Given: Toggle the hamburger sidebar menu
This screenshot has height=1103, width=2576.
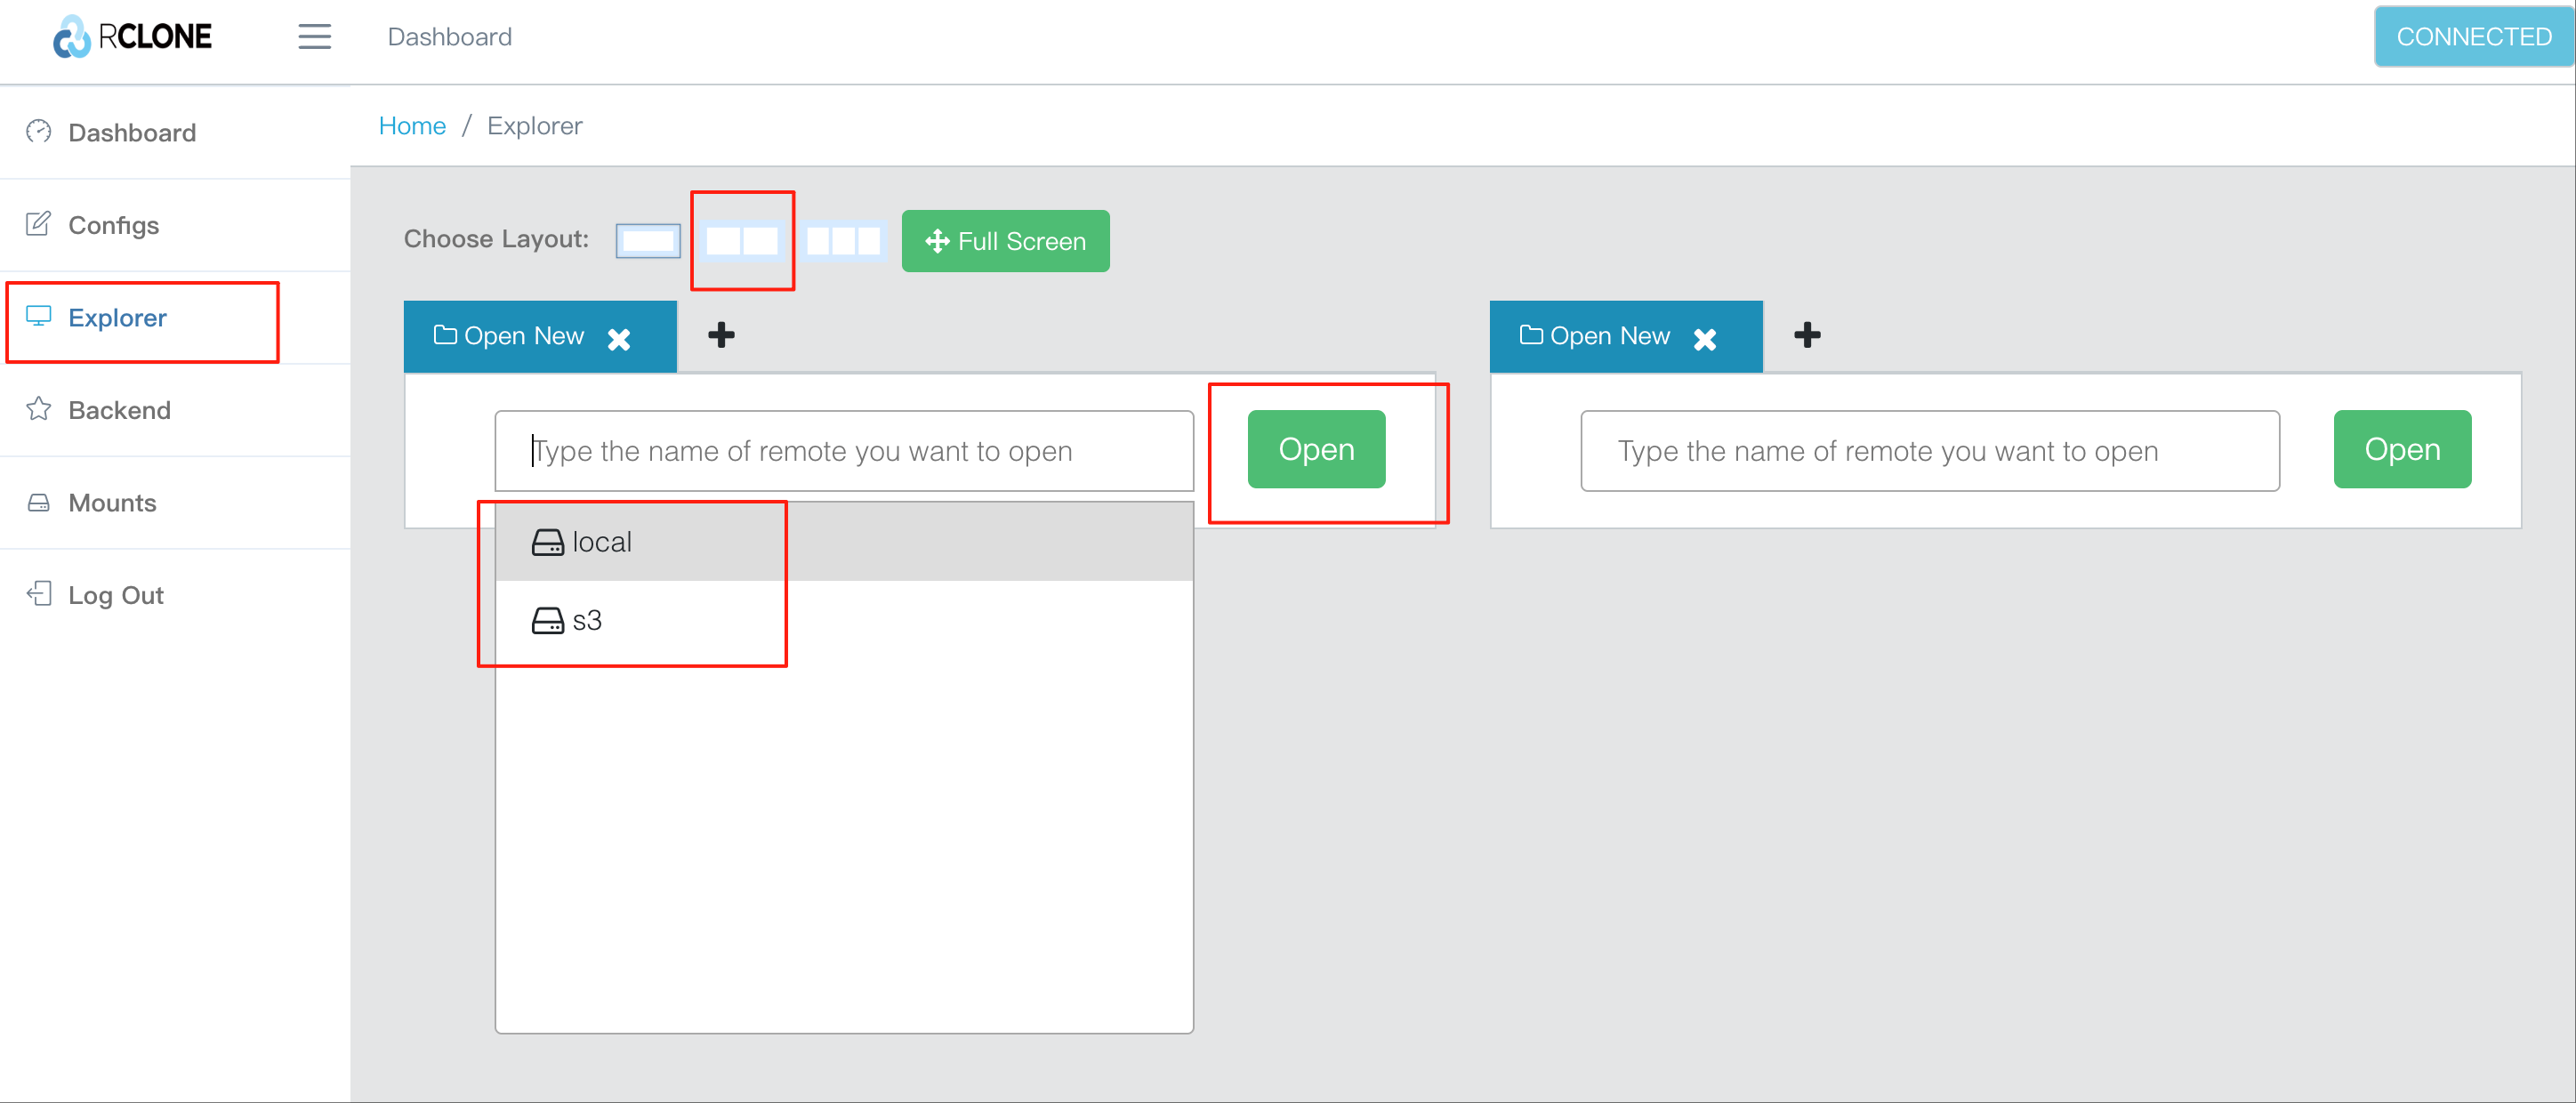Looking at the screenshot, I should (314, 37).
